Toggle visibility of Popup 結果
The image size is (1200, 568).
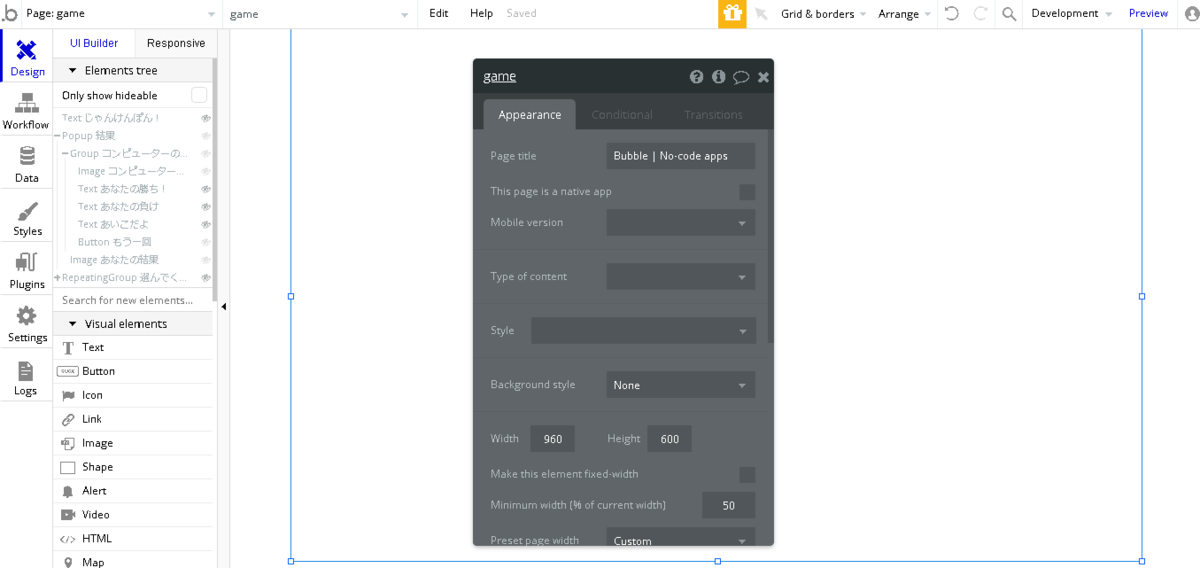click(206, 136)
